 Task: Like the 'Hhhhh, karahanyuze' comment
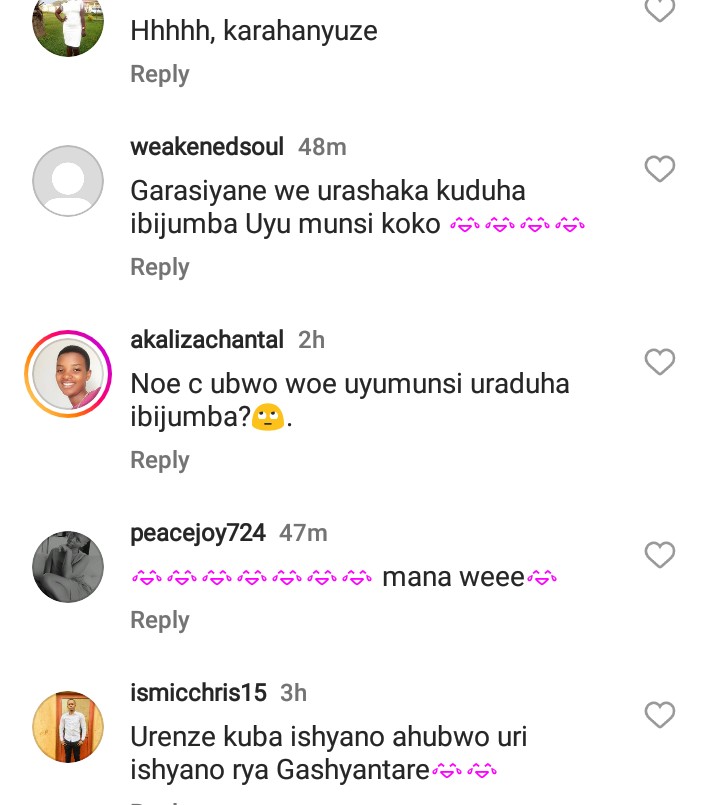click(x=660, y=10)
